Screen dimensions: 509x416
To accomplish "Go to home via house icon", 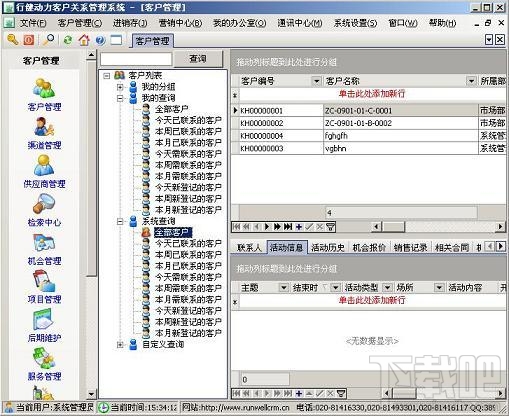I will (84, 40).
